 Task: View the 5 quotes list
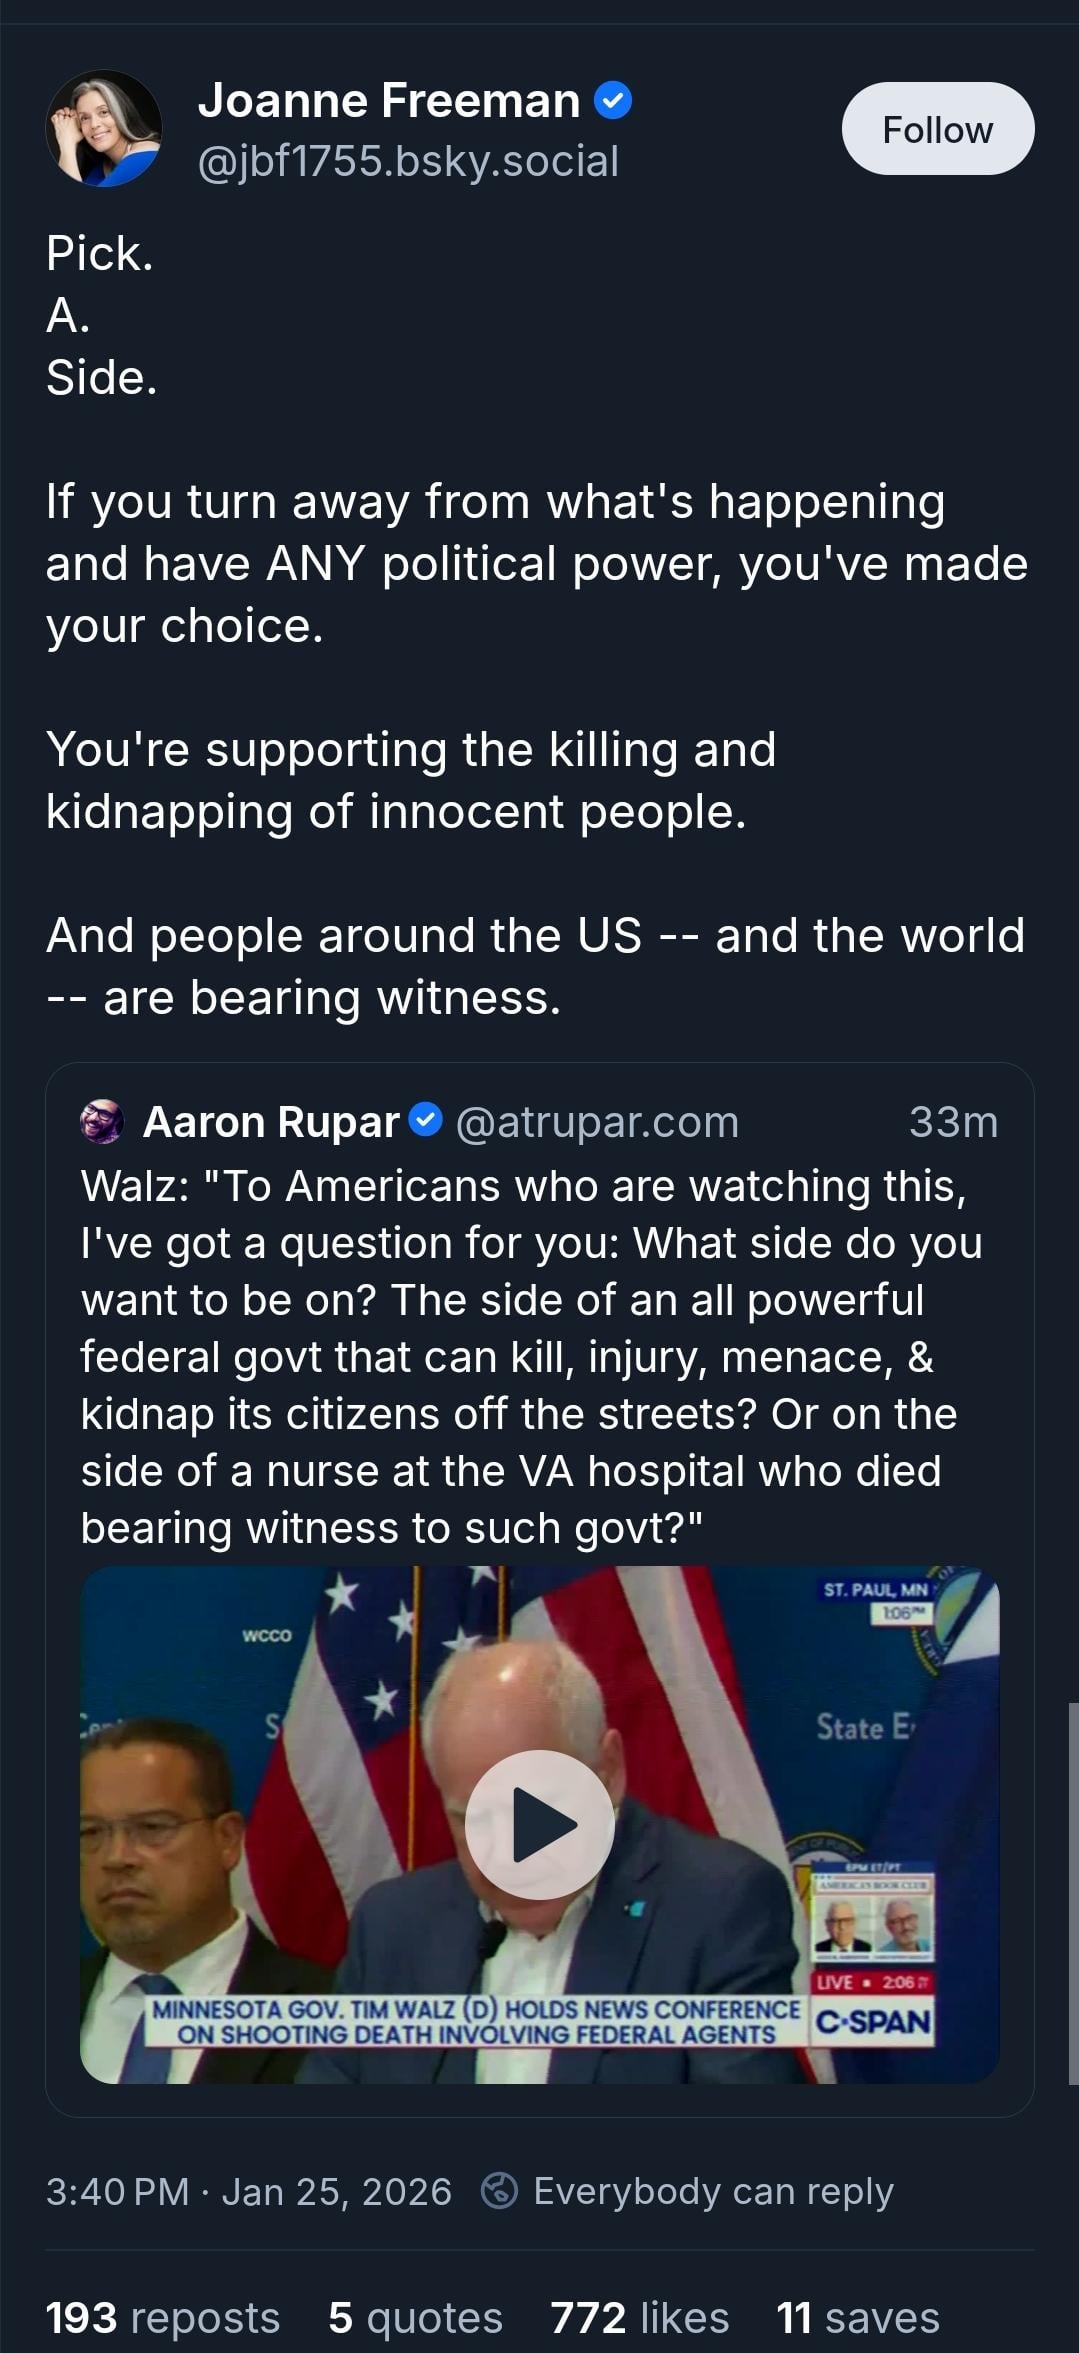[x=415, y=2317]
